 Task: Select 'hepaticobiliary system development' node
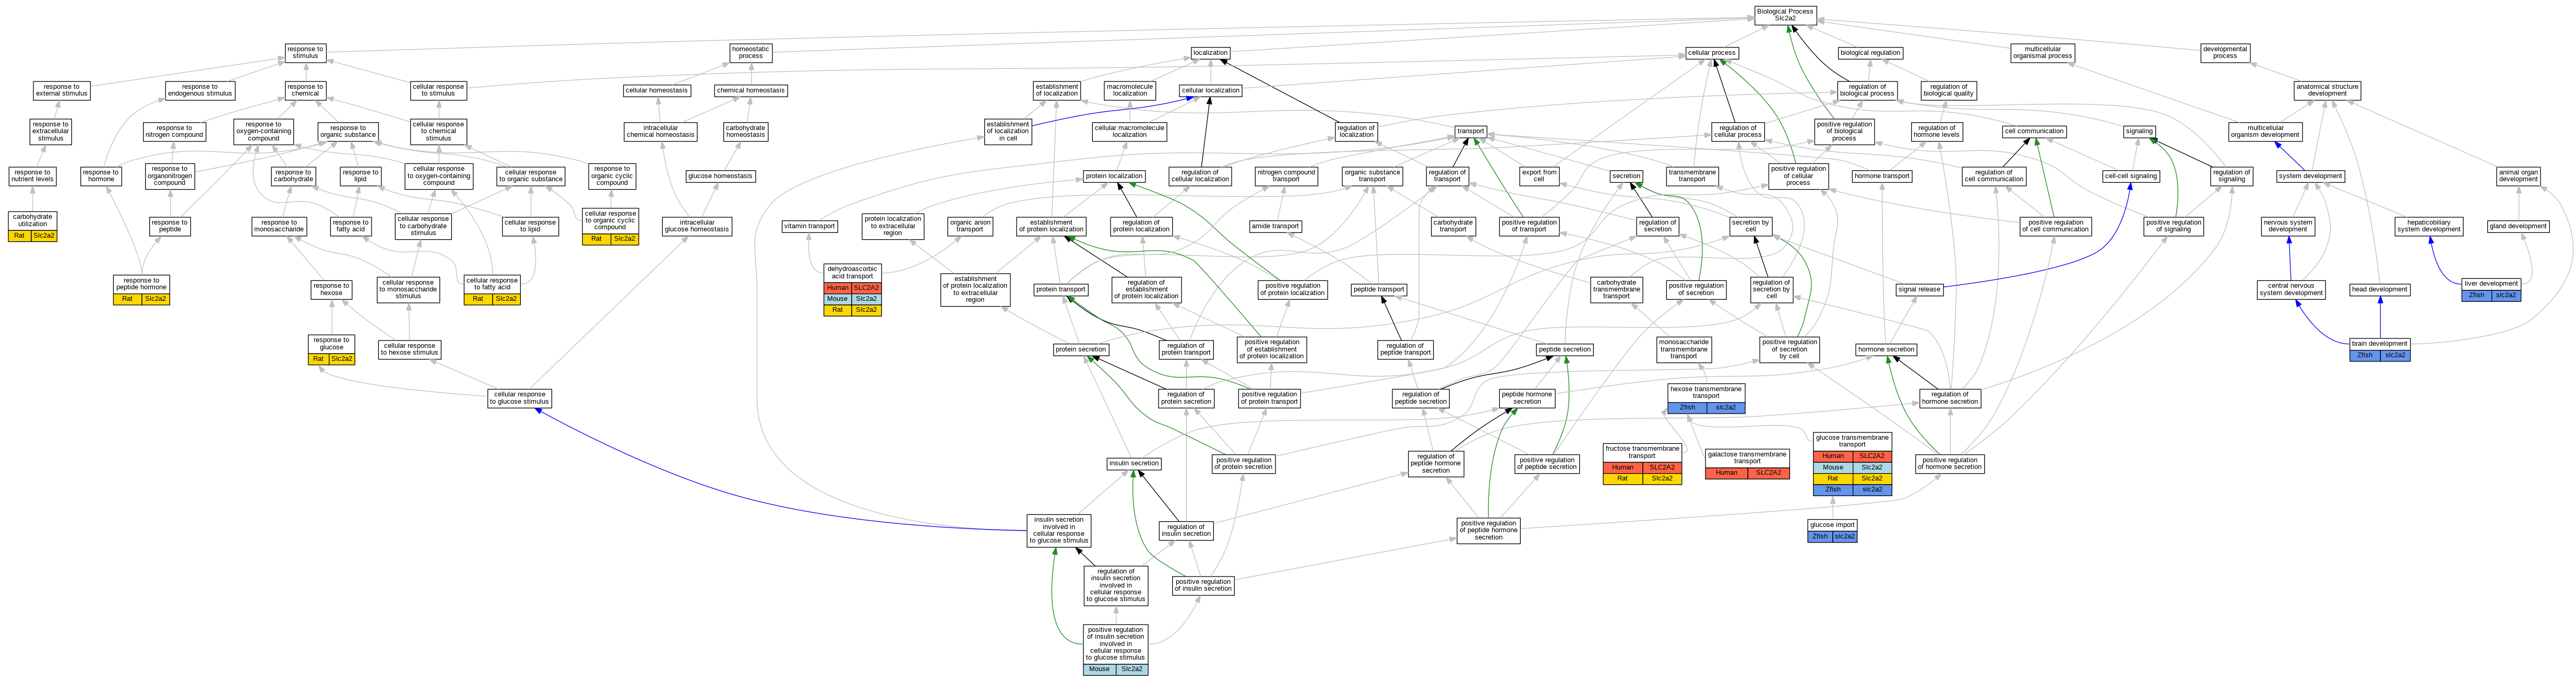click(2428, 226)
